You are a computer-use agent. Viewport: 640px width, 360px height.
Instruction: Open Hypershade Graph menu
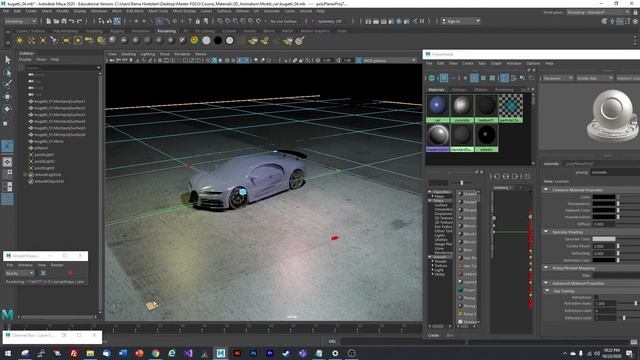click(x=496, y=63)
